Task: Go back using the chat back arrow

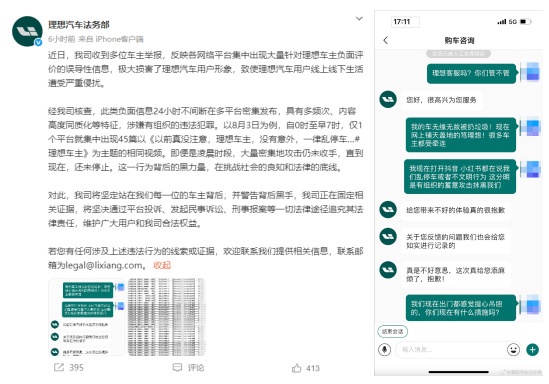Action: [x=386, y=40]
